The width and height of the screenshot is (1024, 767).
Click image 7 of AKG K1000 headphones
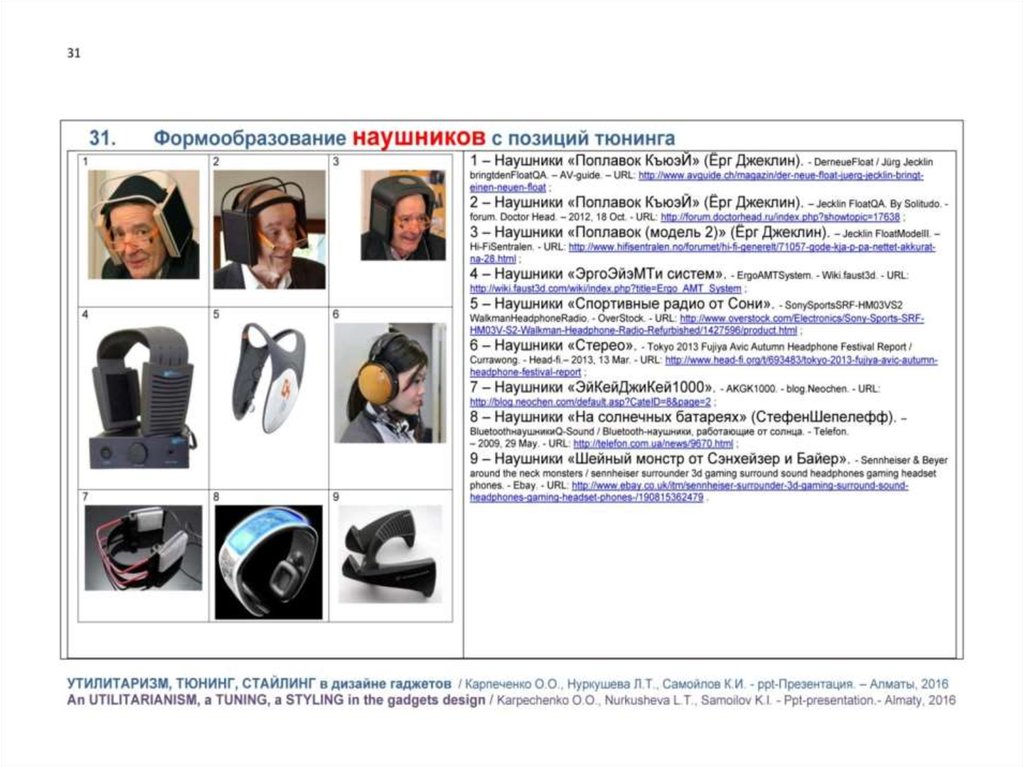click(x=142, y=546)
